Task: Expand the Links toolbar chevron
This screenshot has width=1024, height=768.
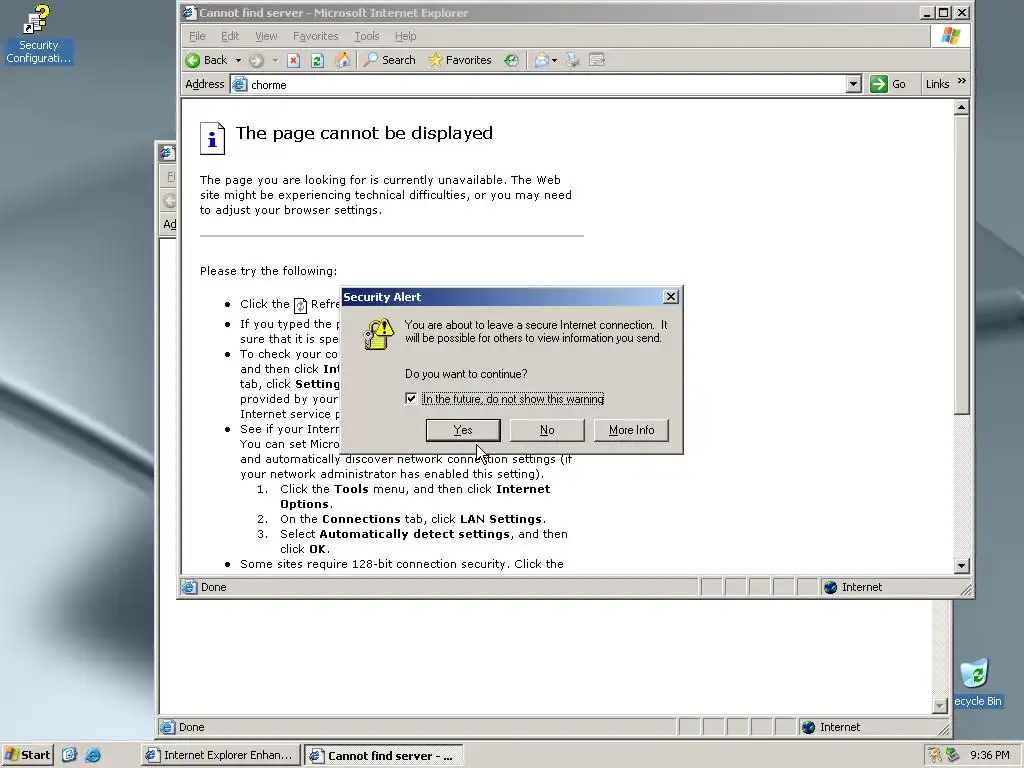Action: 961,81
